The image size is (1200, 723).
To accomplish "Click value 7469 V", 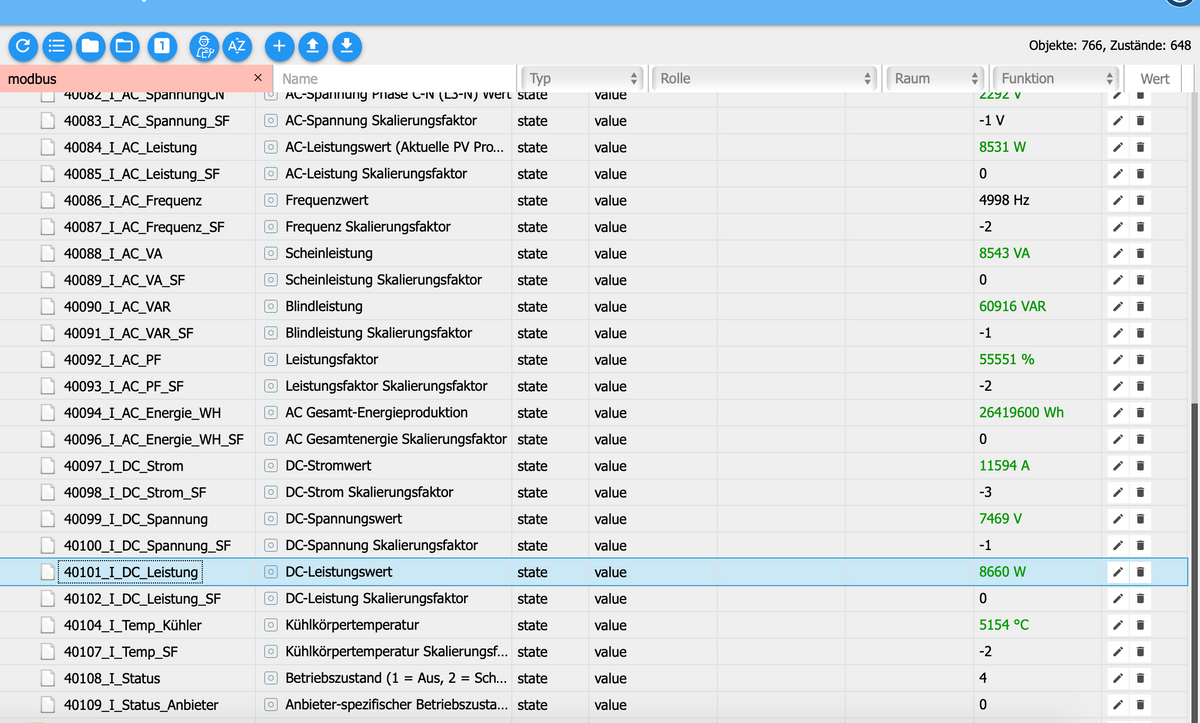I will (x=1000, y=519).
